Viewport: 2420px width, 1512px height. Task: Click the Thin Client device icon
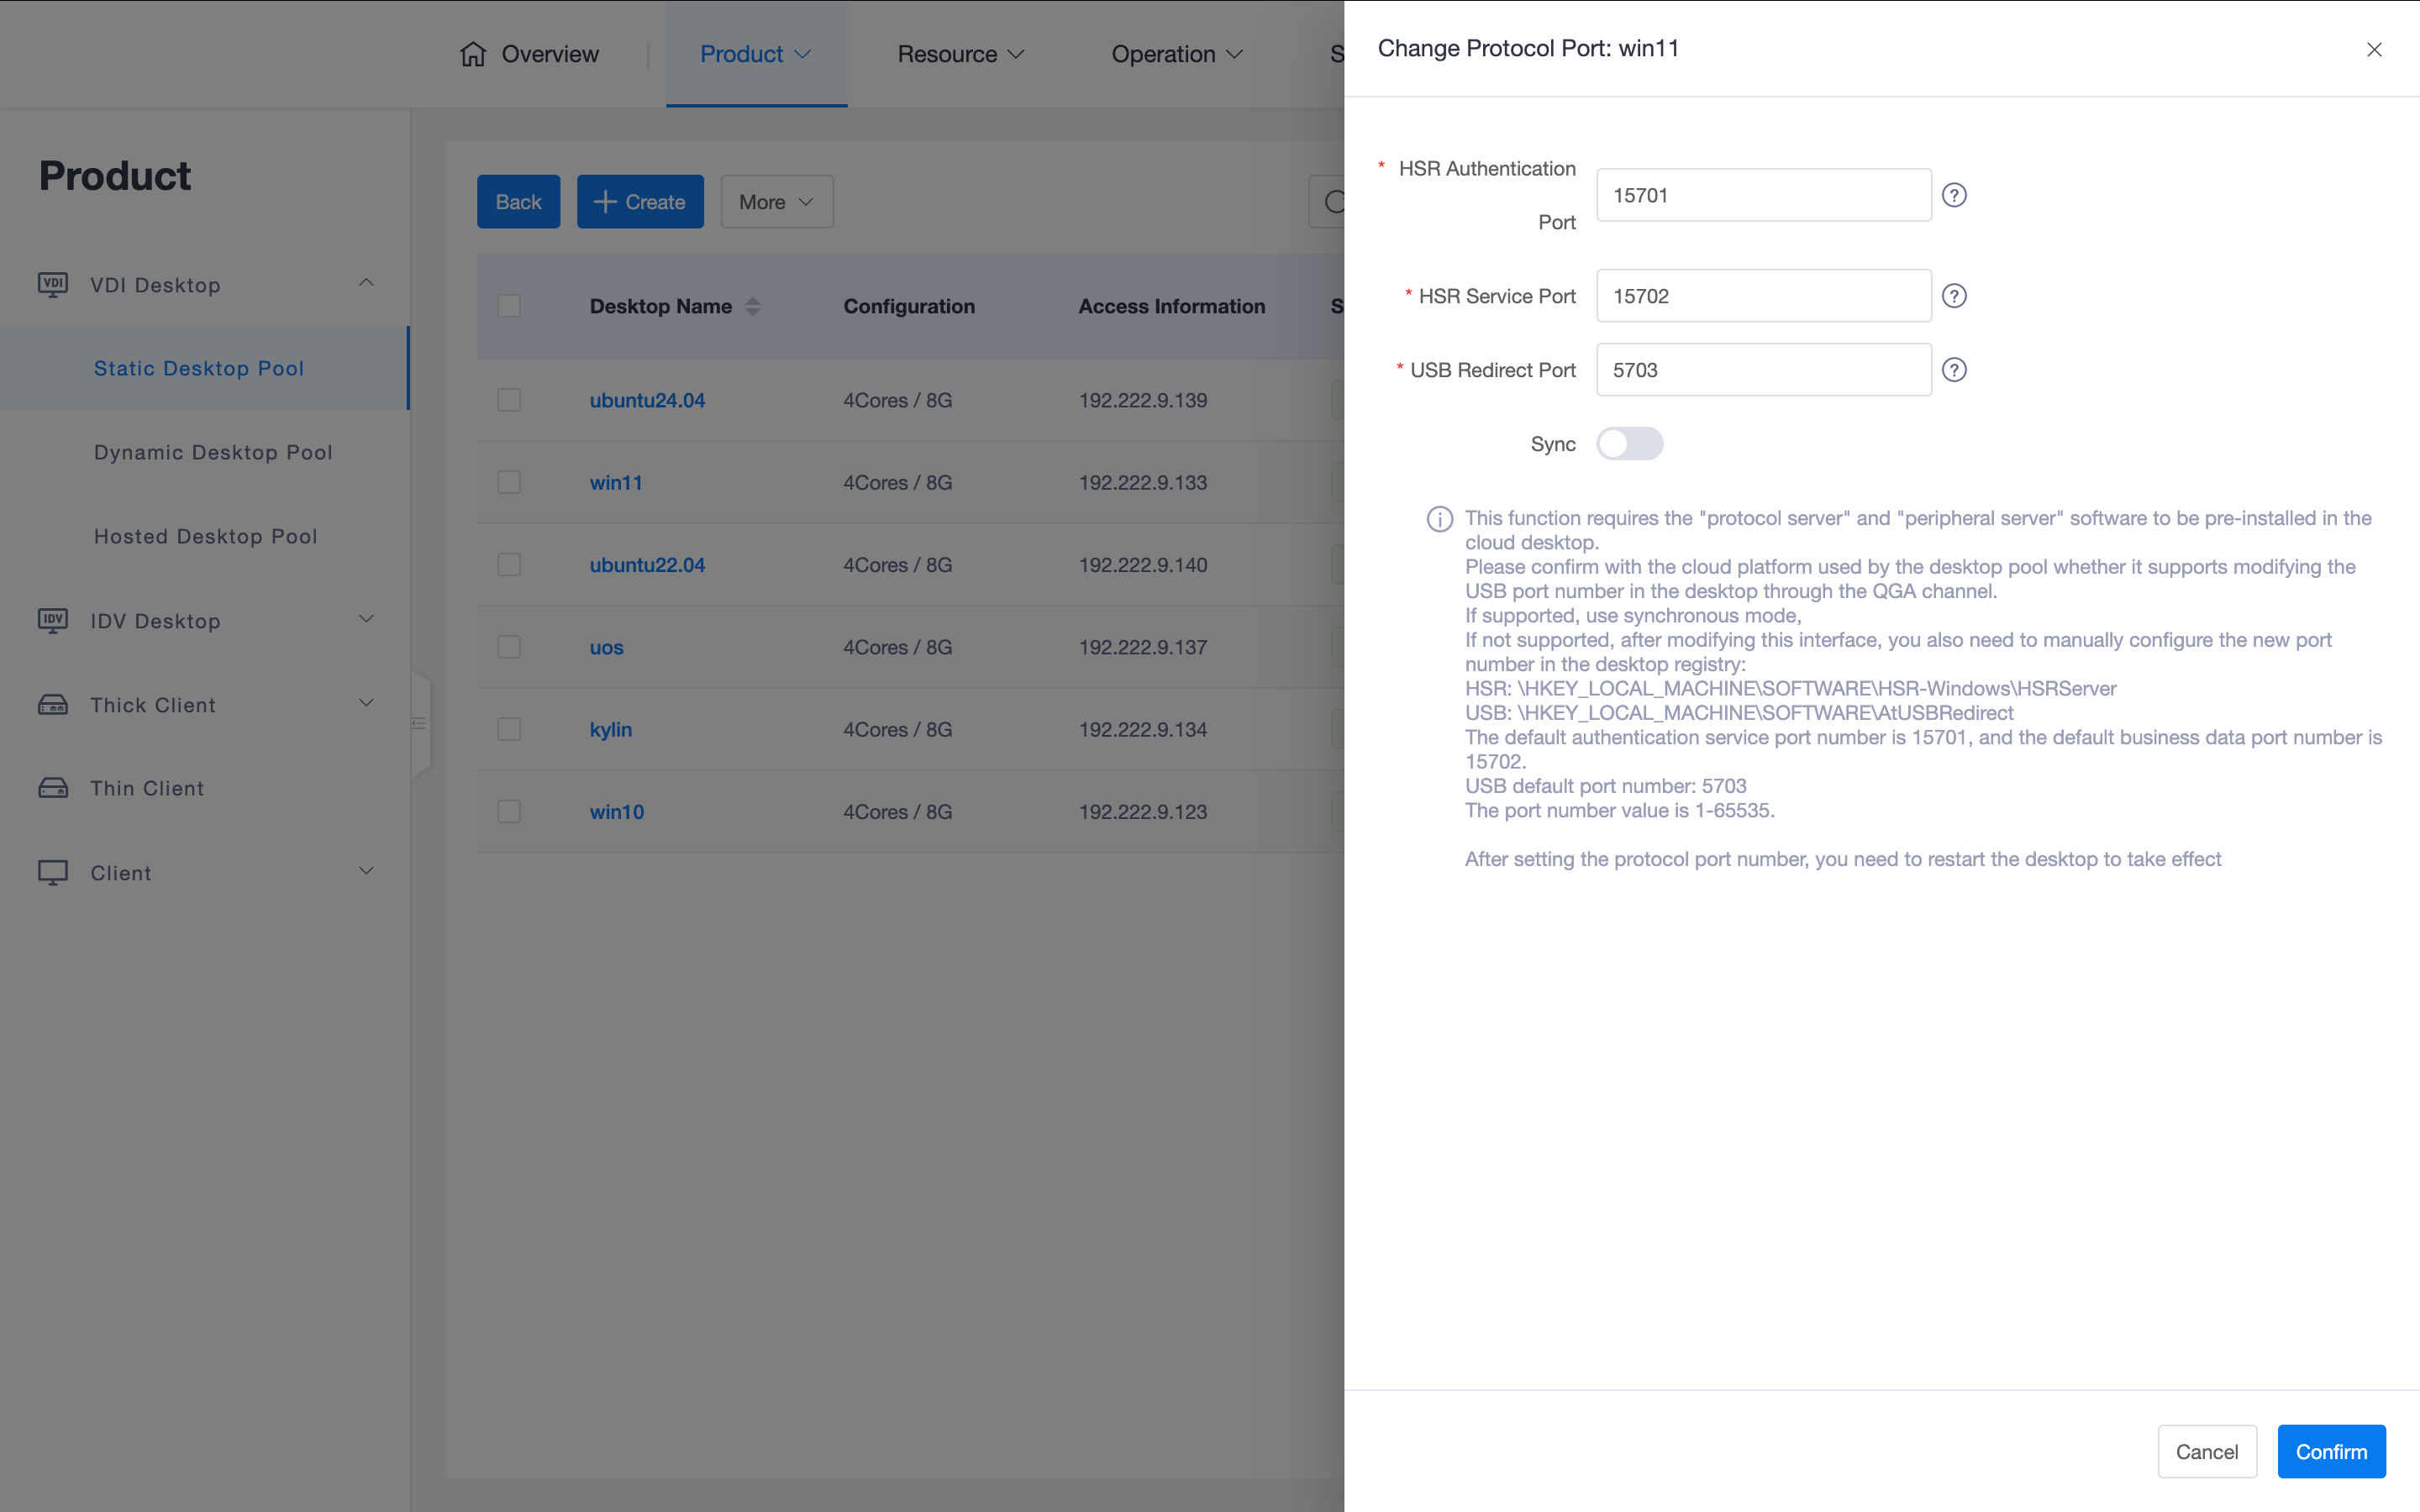53,788
